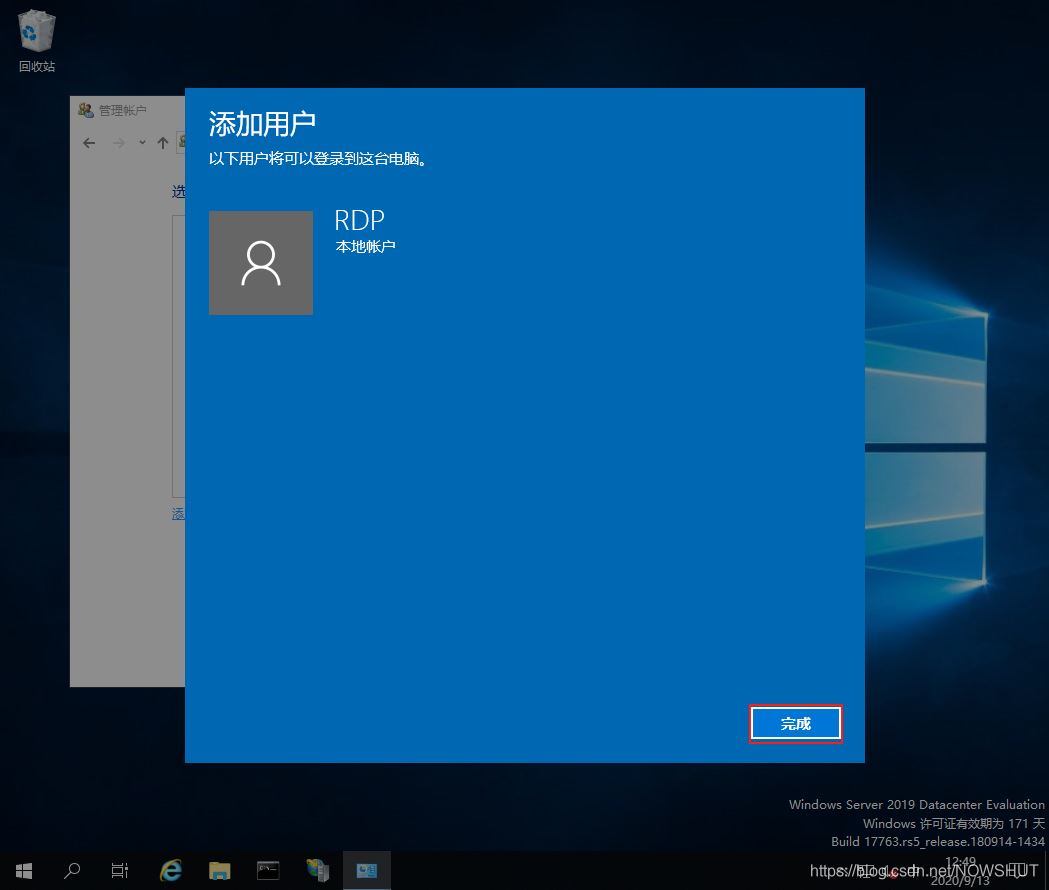Launch Internet Explorer from the taskbar
Image resolution: width=1049 pixels, height=890 pixels.
tap(171, 870)
